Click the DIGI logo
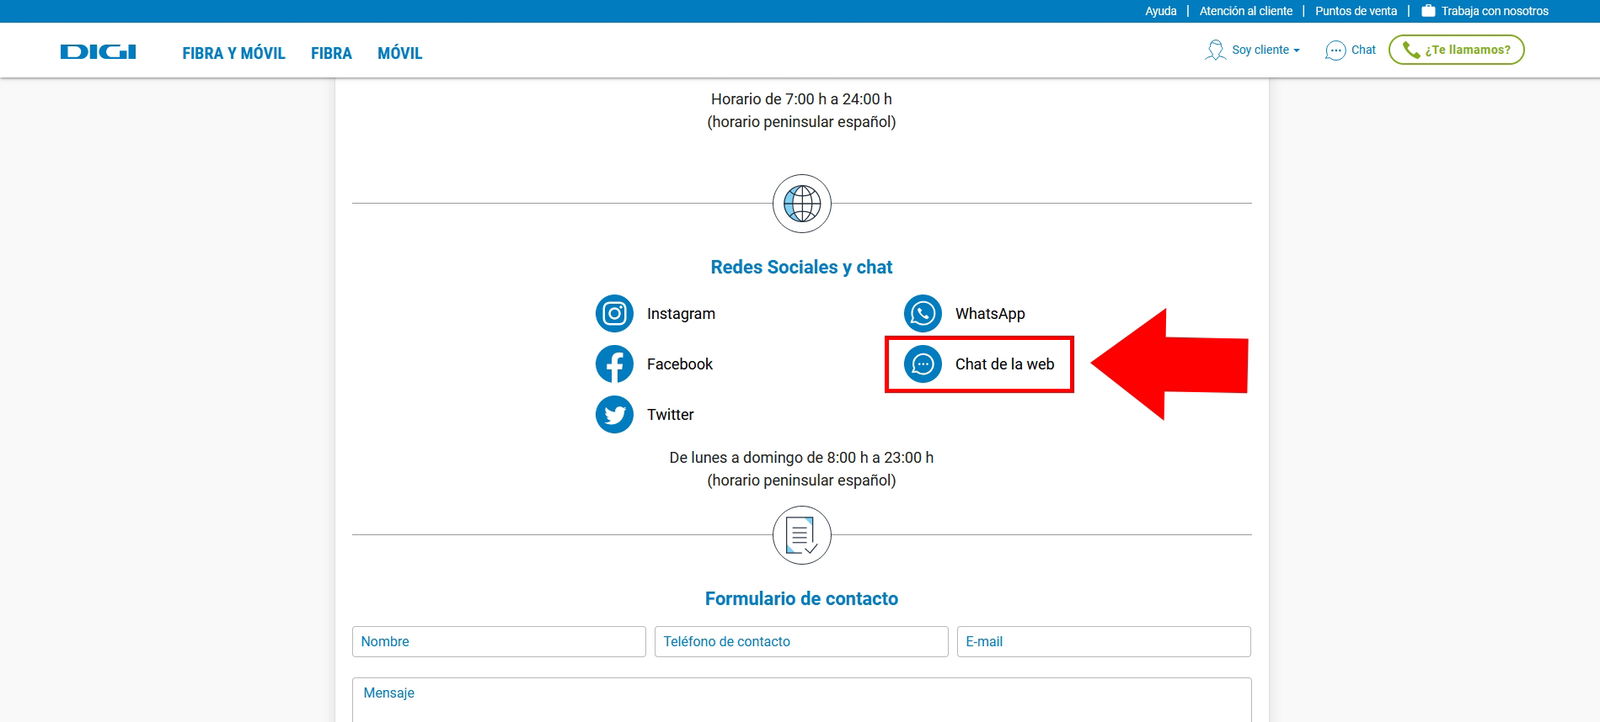 pyautogui.click(x=98, y=52)
